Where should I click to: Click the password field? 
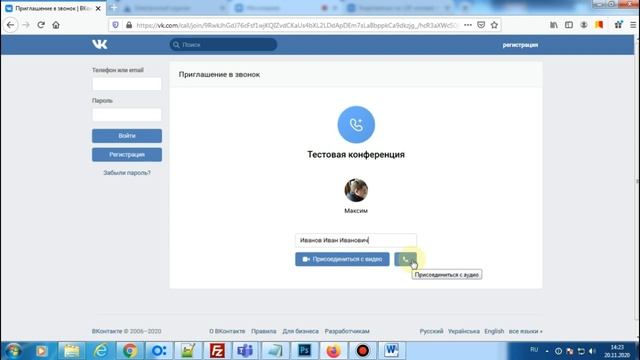(127, 115)
